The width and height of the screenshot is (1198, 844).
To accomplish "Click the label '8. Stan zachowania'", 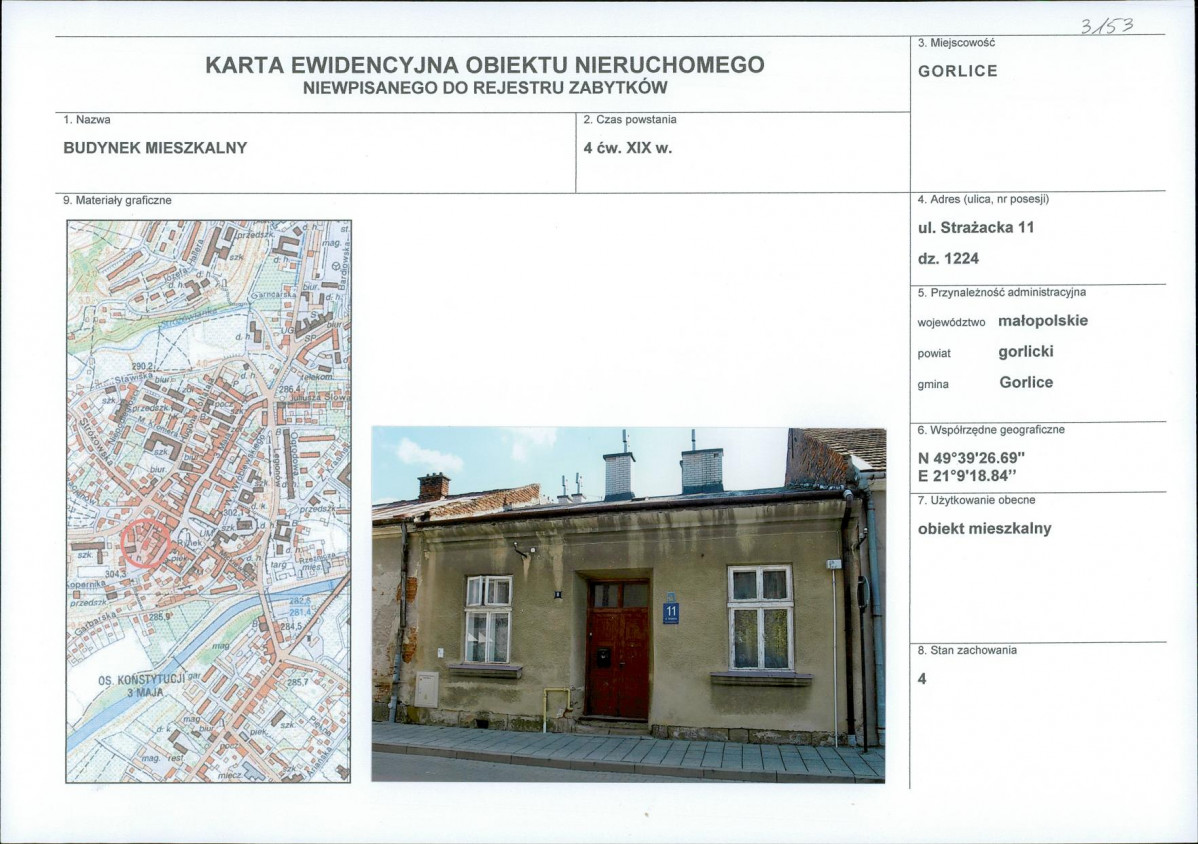I will [x=967, y=651].
